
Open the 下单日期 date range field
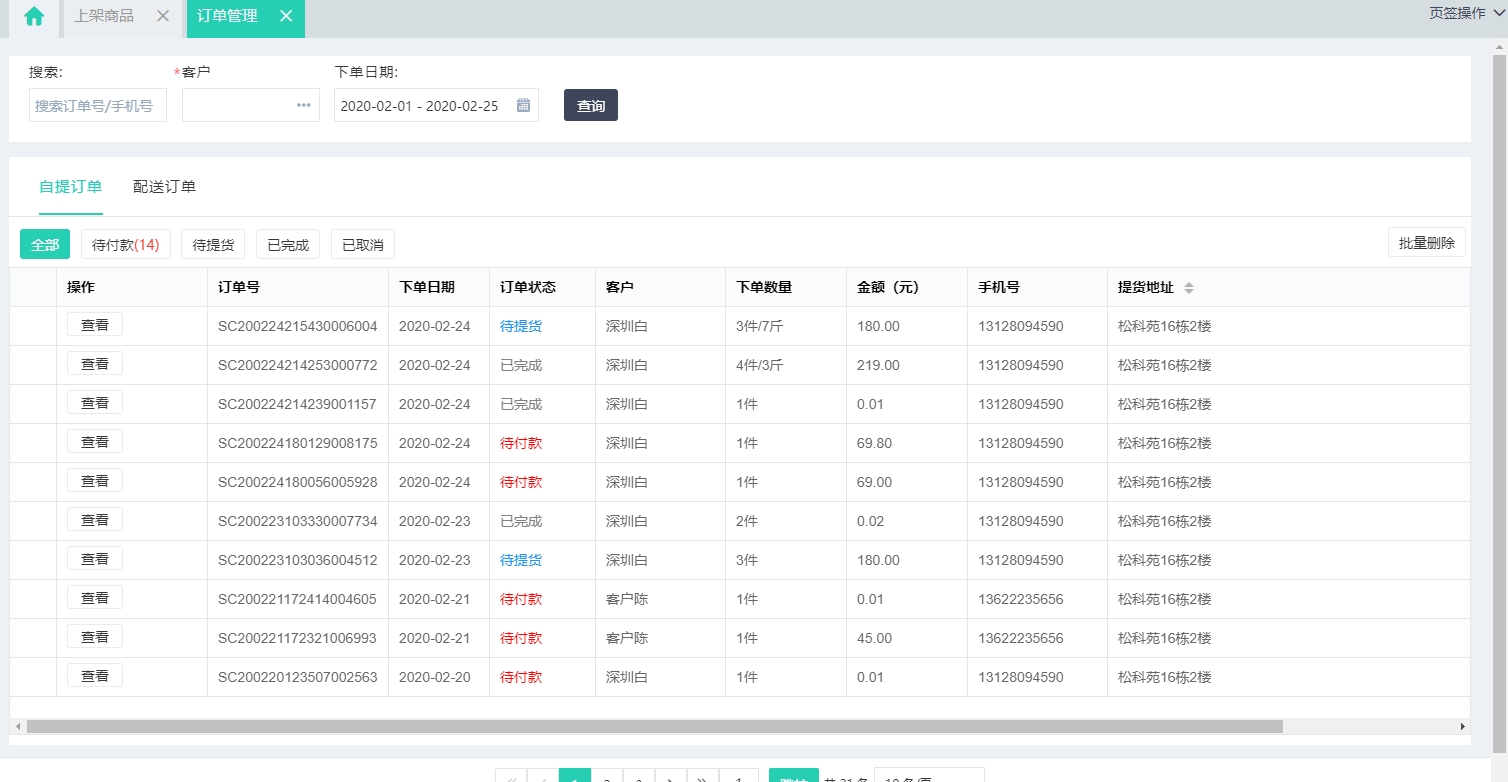pyautogui.click(x=436, y=105)
